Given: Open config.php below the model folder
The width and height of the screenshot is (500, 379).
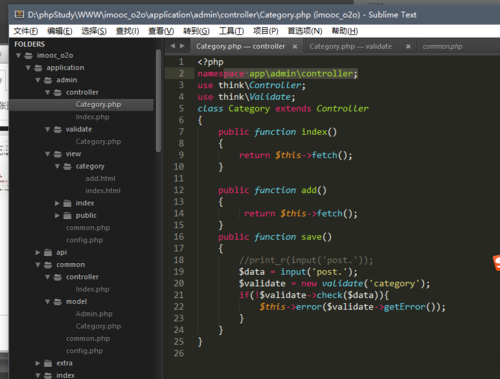Looking at the screenshot, I should (84, 351).
